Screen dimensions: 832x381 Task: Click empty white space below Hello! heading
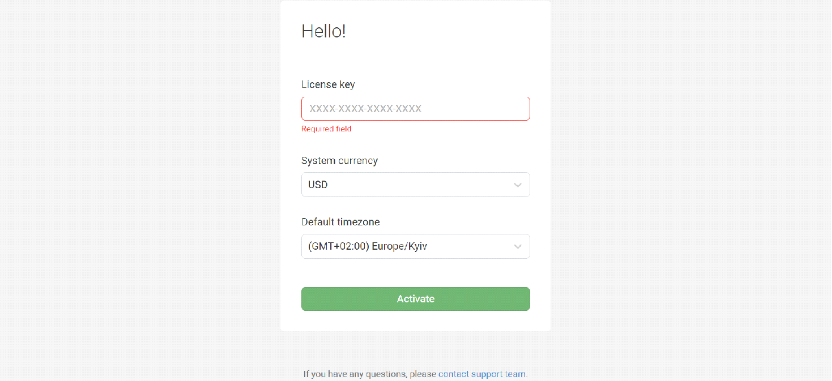415,58
